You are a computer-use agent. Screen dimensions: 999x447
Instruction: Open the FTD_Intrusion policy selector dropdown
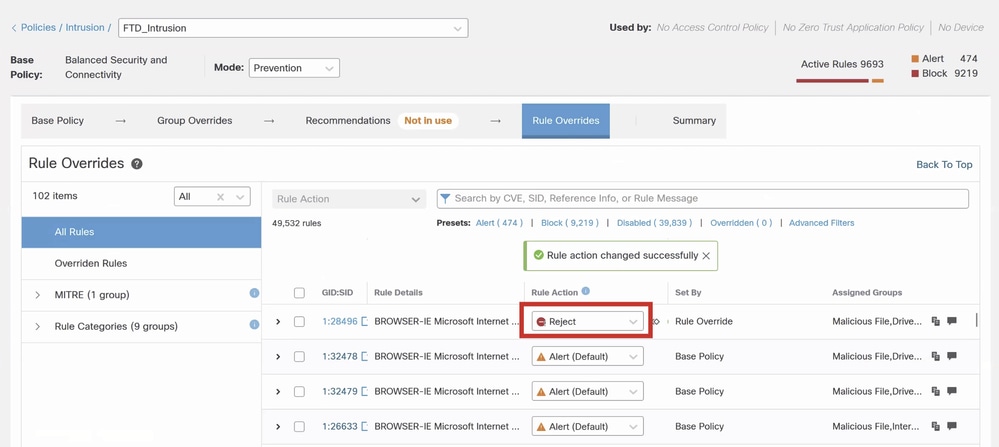pos(293,28)
